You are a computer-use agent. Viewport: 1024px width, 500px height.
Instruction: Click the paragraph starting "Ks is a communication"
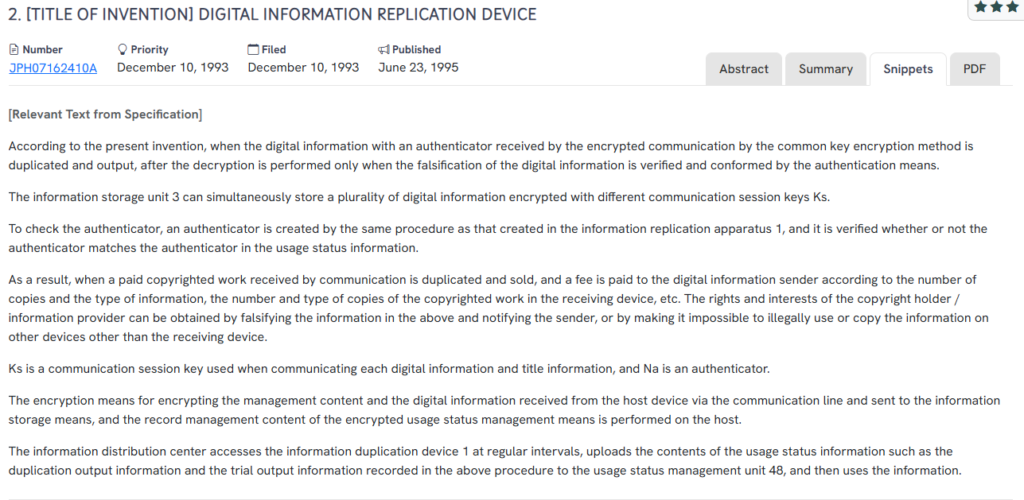click(389, 368)
